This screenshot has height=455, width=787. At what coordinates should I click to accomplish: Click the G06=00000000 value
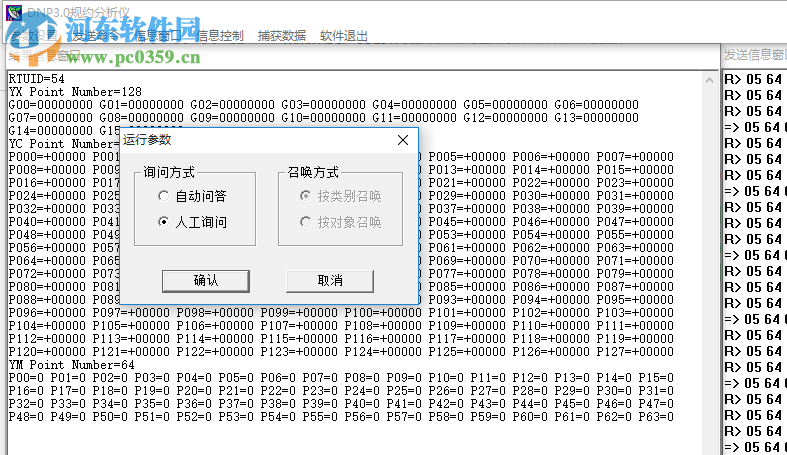point(596,105)
